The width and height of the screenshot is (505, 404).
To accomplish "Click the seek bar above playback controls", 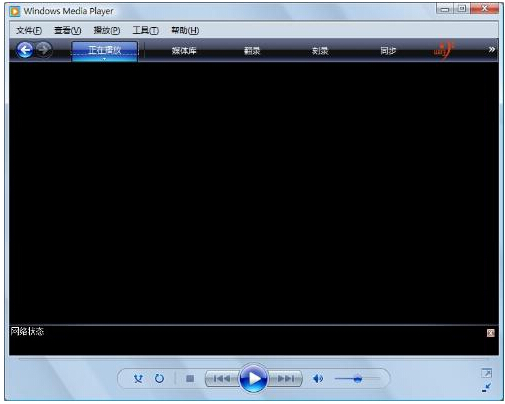I will tap(253, 359).
